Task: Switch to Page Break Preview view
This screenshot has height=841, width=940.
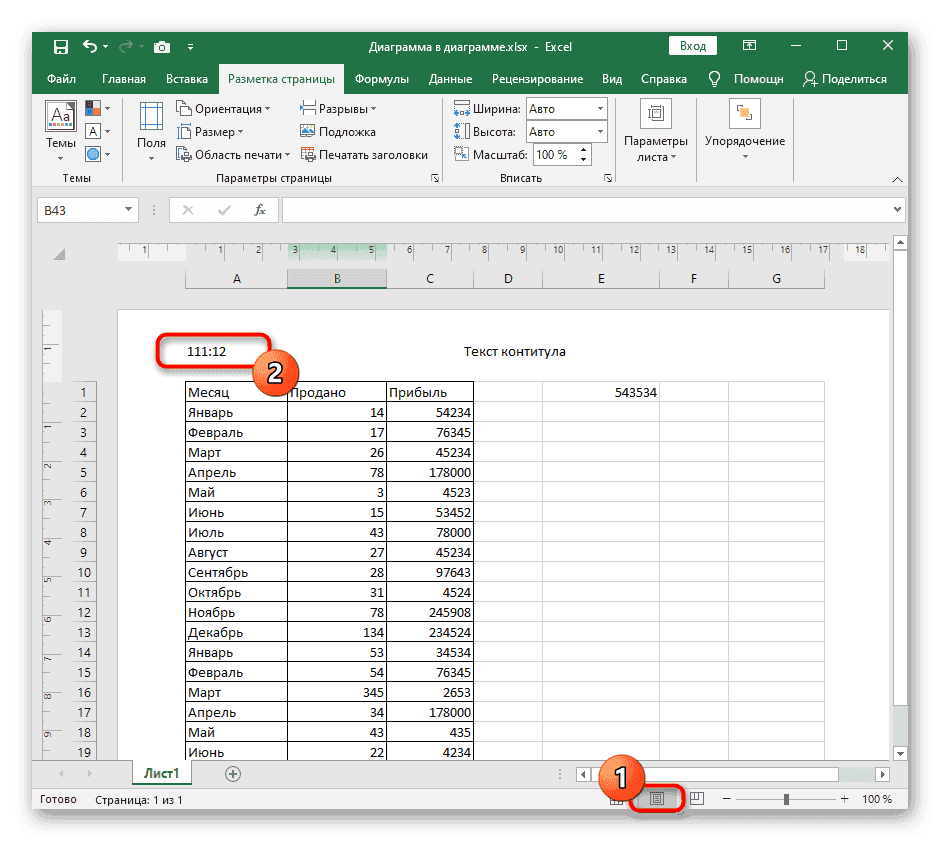Action: (698, 799)
